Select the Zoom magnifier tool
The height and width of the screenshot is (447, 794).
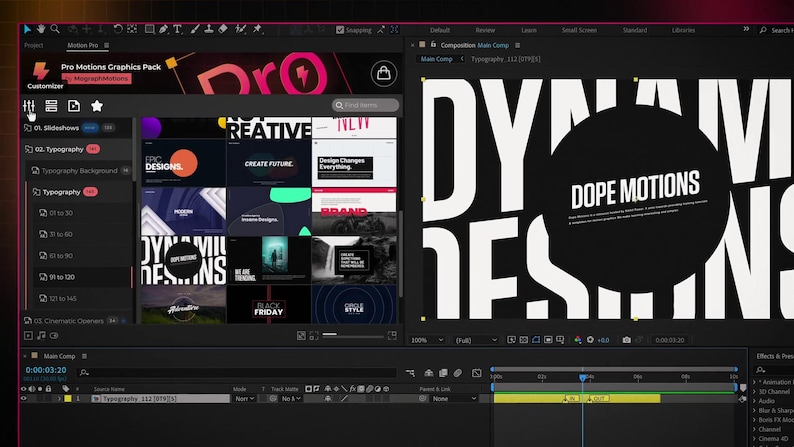(55, 29)
